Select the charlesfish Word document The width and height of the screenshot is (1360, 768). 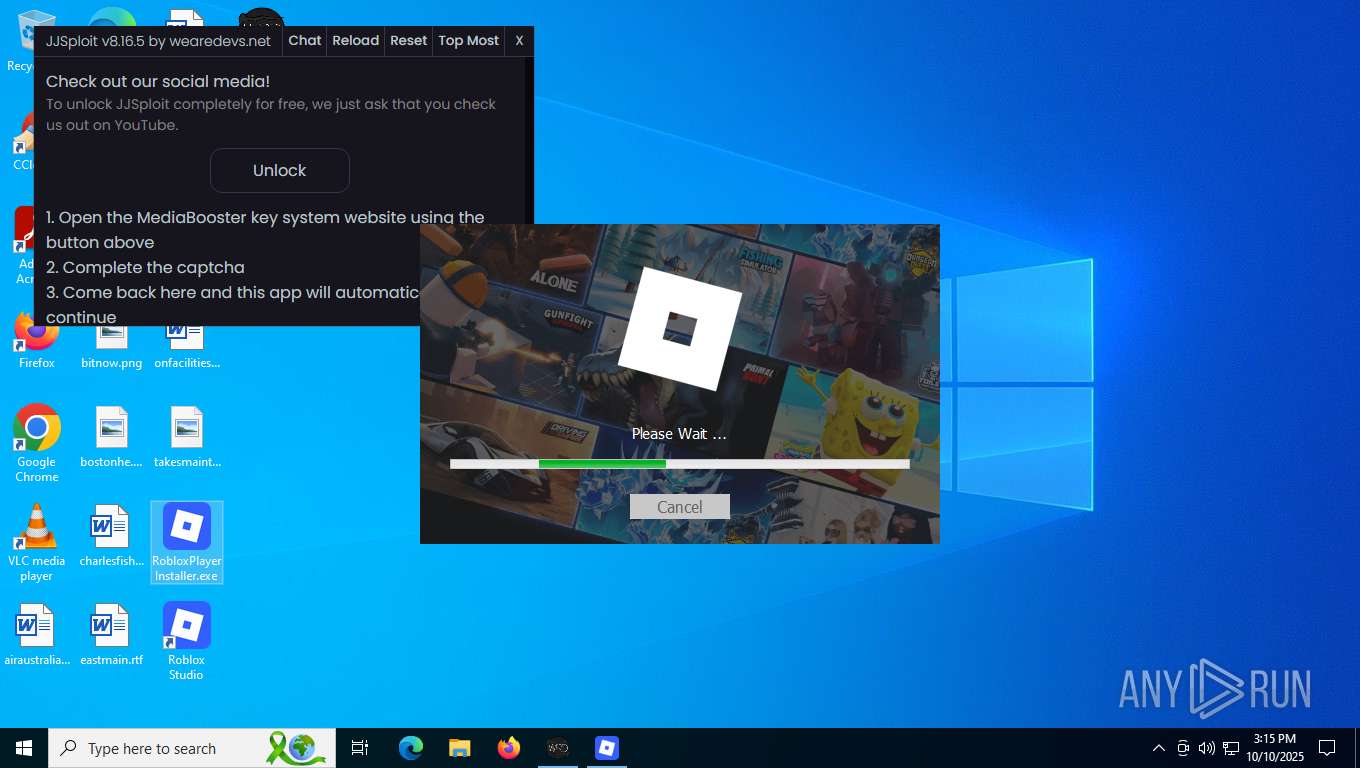click(x=111, y=536)
